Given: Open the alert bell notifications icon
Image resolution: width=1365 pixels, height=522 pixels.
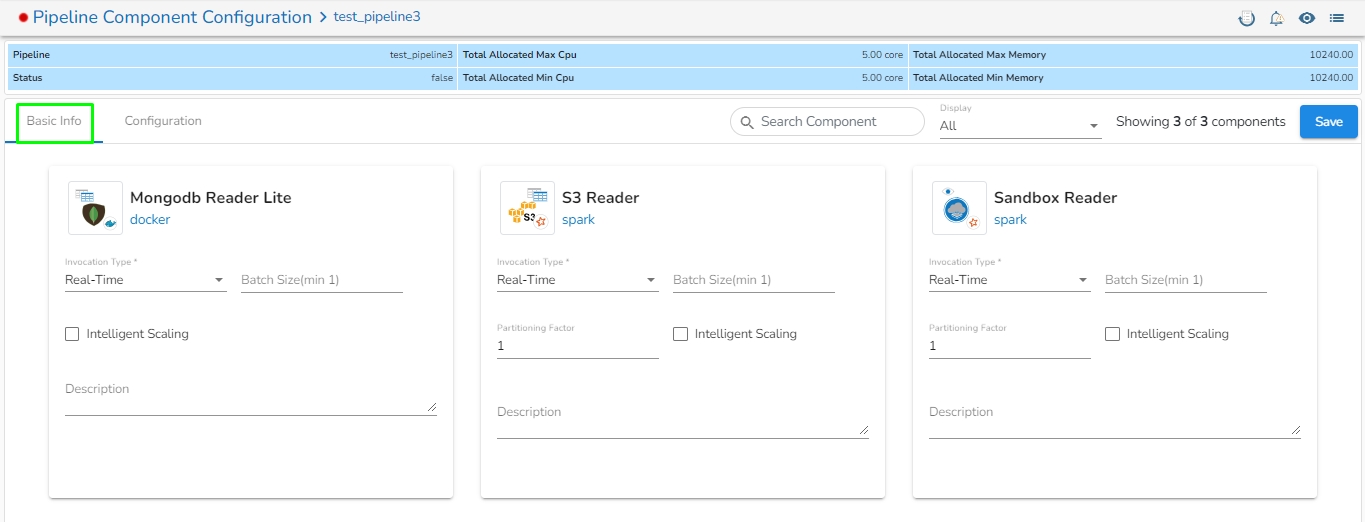Looking at the screenshot, I should pos(1276,18).
